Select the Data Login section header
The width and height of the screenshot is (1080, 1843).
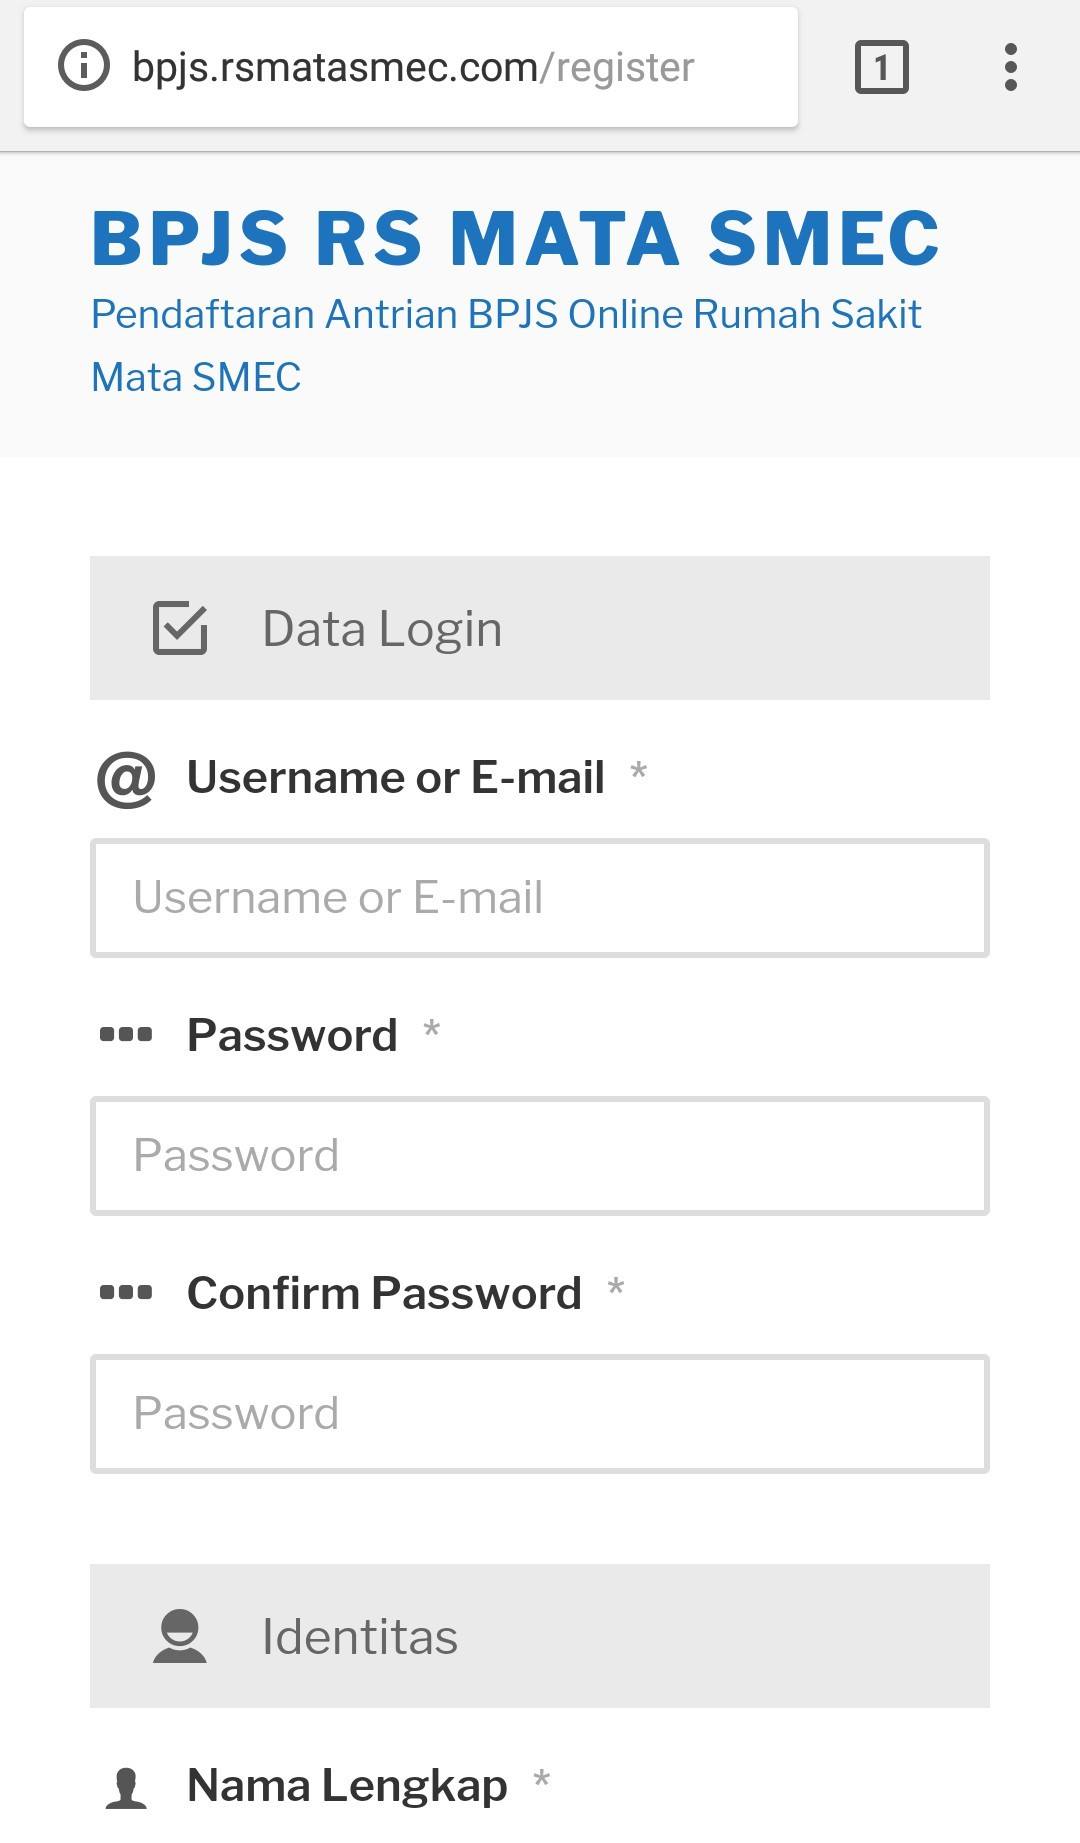pyautogui.click(x=540, y=628)
